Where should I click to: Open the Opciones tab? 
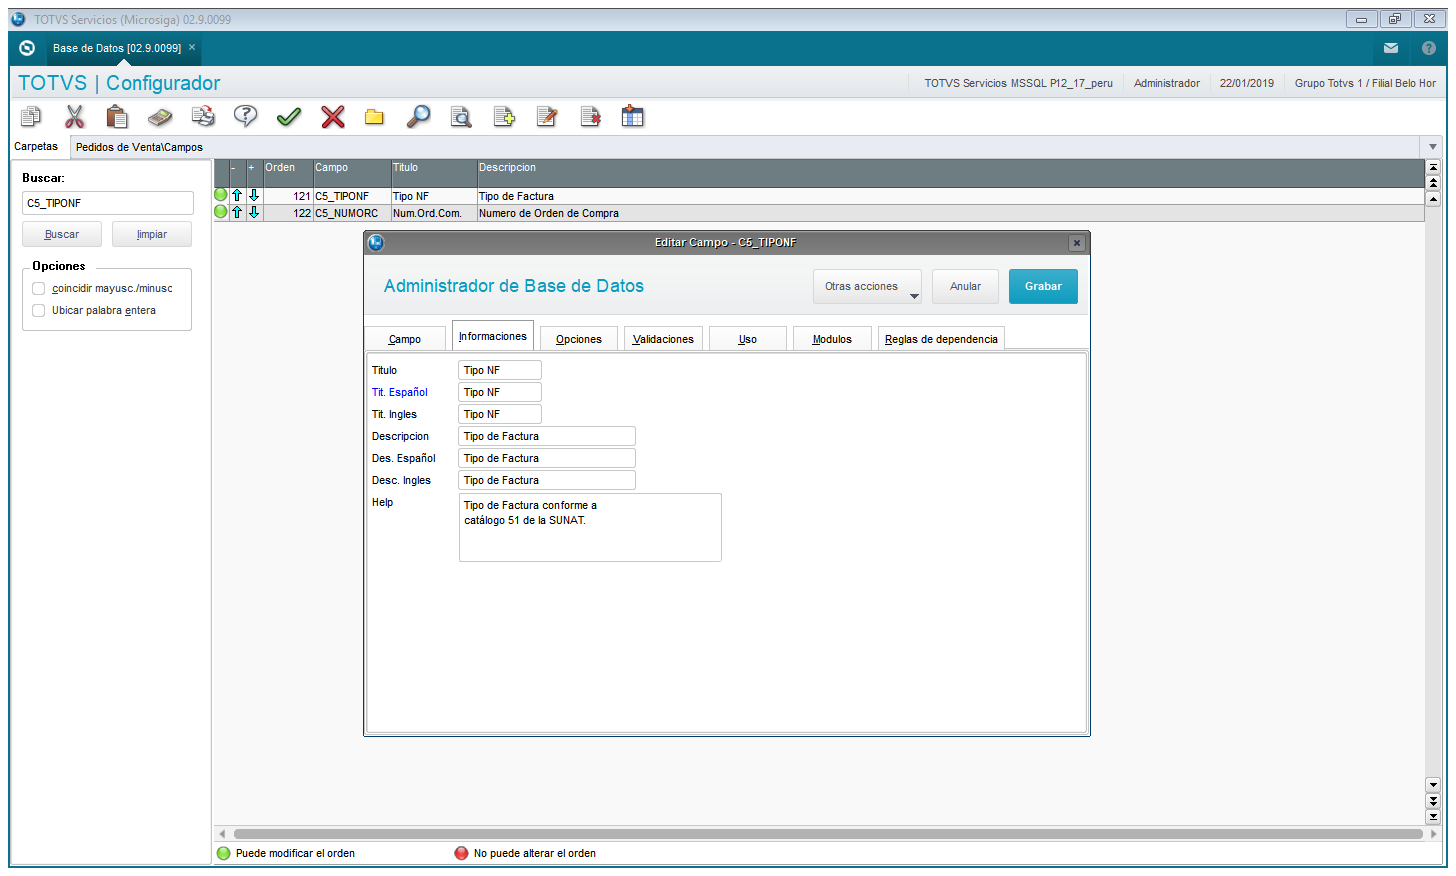click(579, 339)
